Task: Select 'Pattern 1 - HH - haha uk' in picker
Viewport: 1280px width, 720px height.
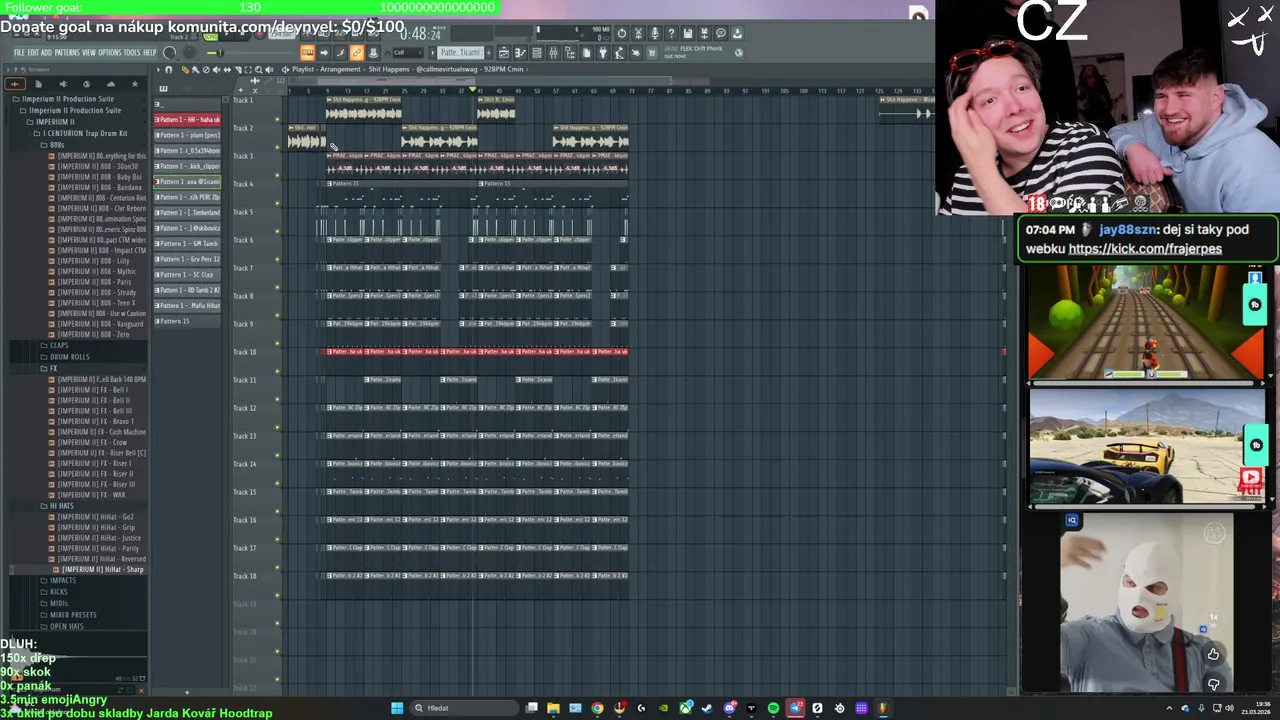Action: click(x=187, y=120)
